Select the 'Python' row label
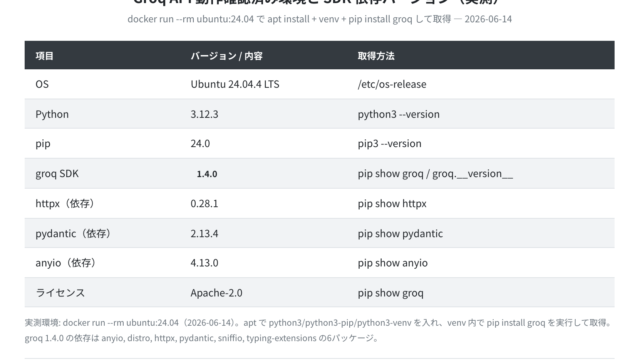640x360 pixels. pos(52,114)
